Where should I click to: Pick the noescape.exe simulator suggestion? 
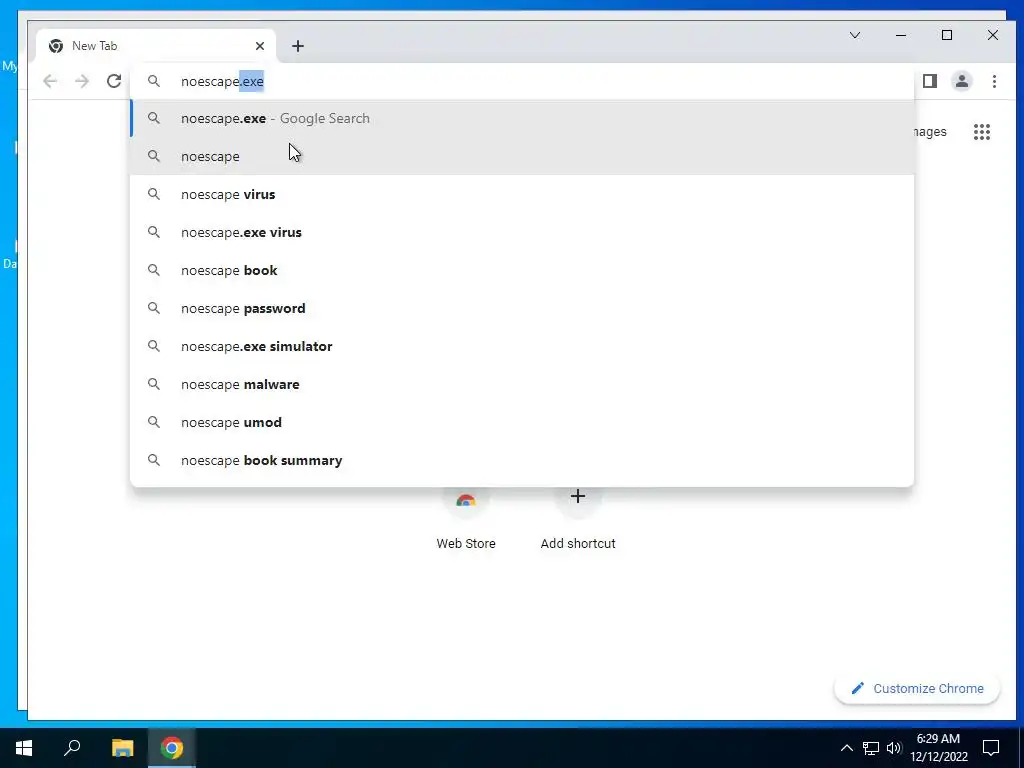522,346
